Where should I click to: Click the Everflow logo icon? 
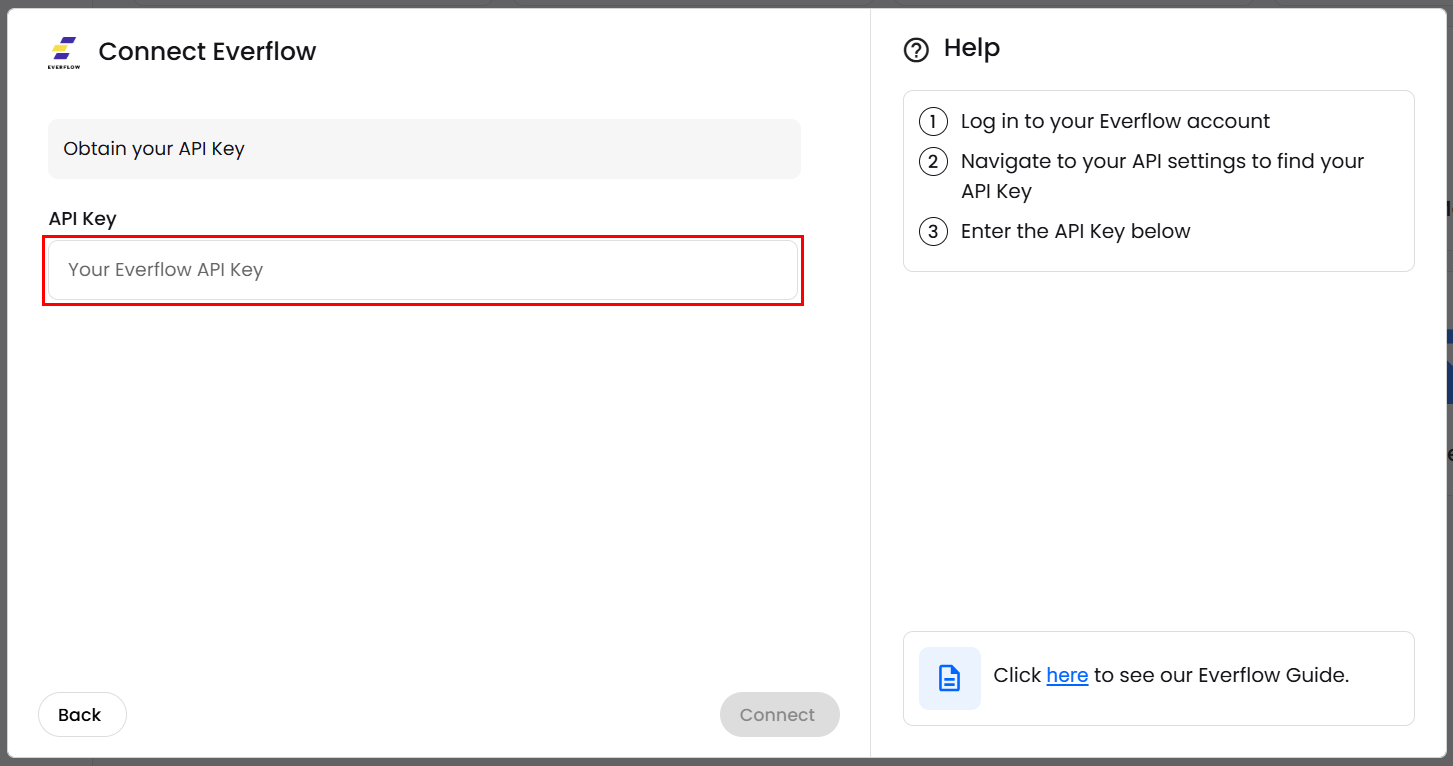point(63,52)
